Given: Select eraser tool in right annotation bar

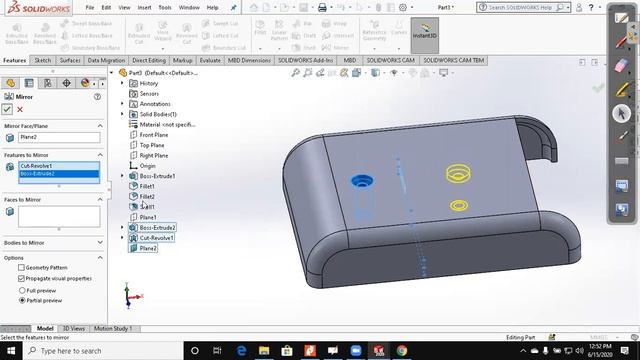Looking at the screenshot, I should click(x=621, y=65).
